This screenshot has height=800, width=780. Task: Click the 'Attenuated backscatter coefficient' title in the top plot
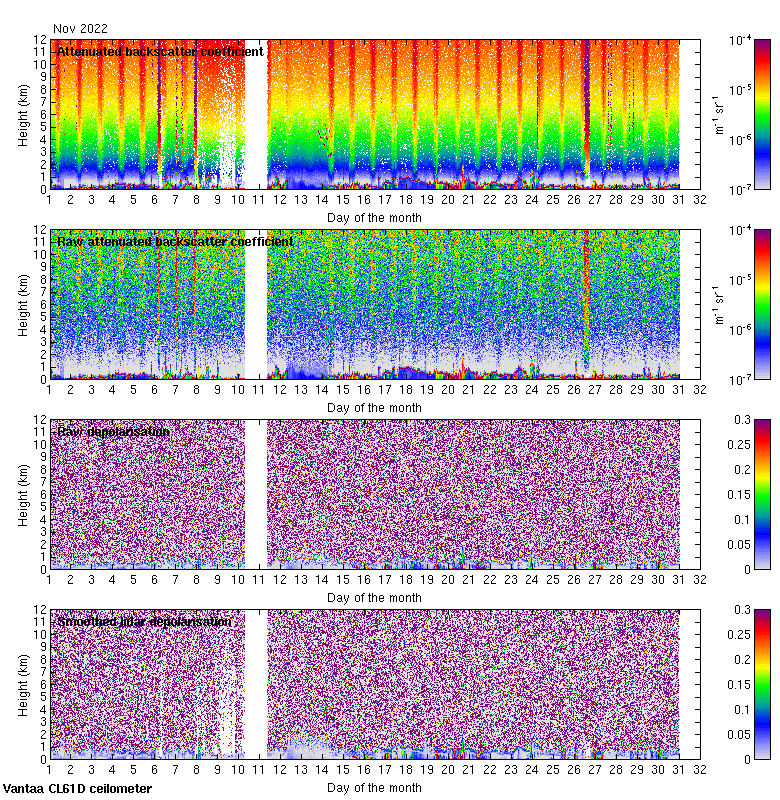(x=160, y=51)
